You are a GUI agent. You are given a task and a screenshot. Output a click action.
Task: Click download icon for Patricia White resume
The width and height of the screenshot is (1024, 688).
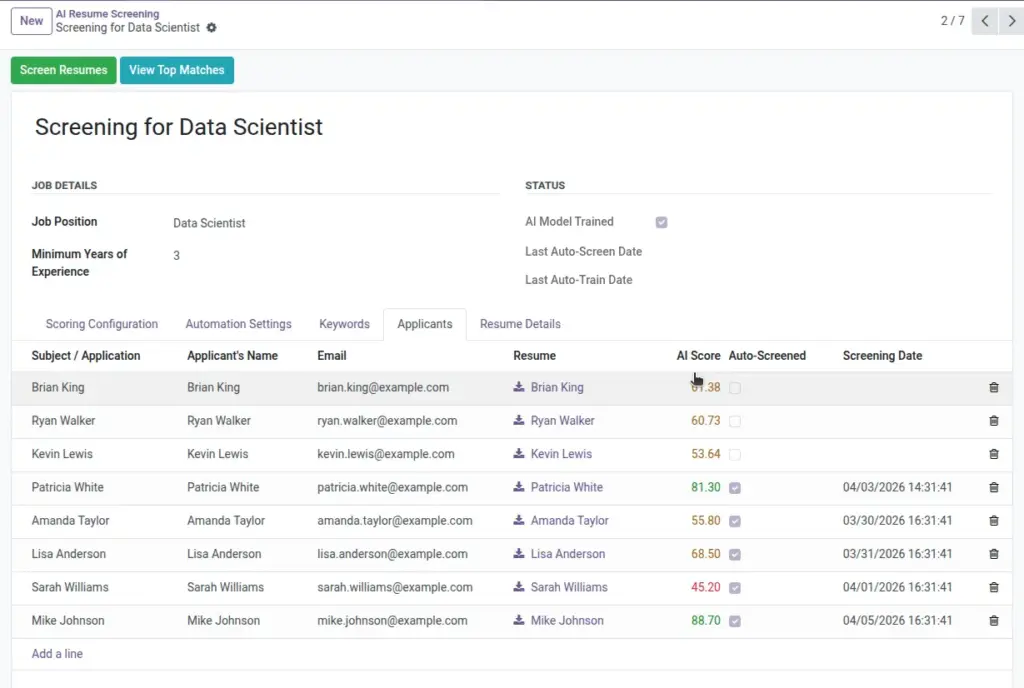[x=519, y=486]
